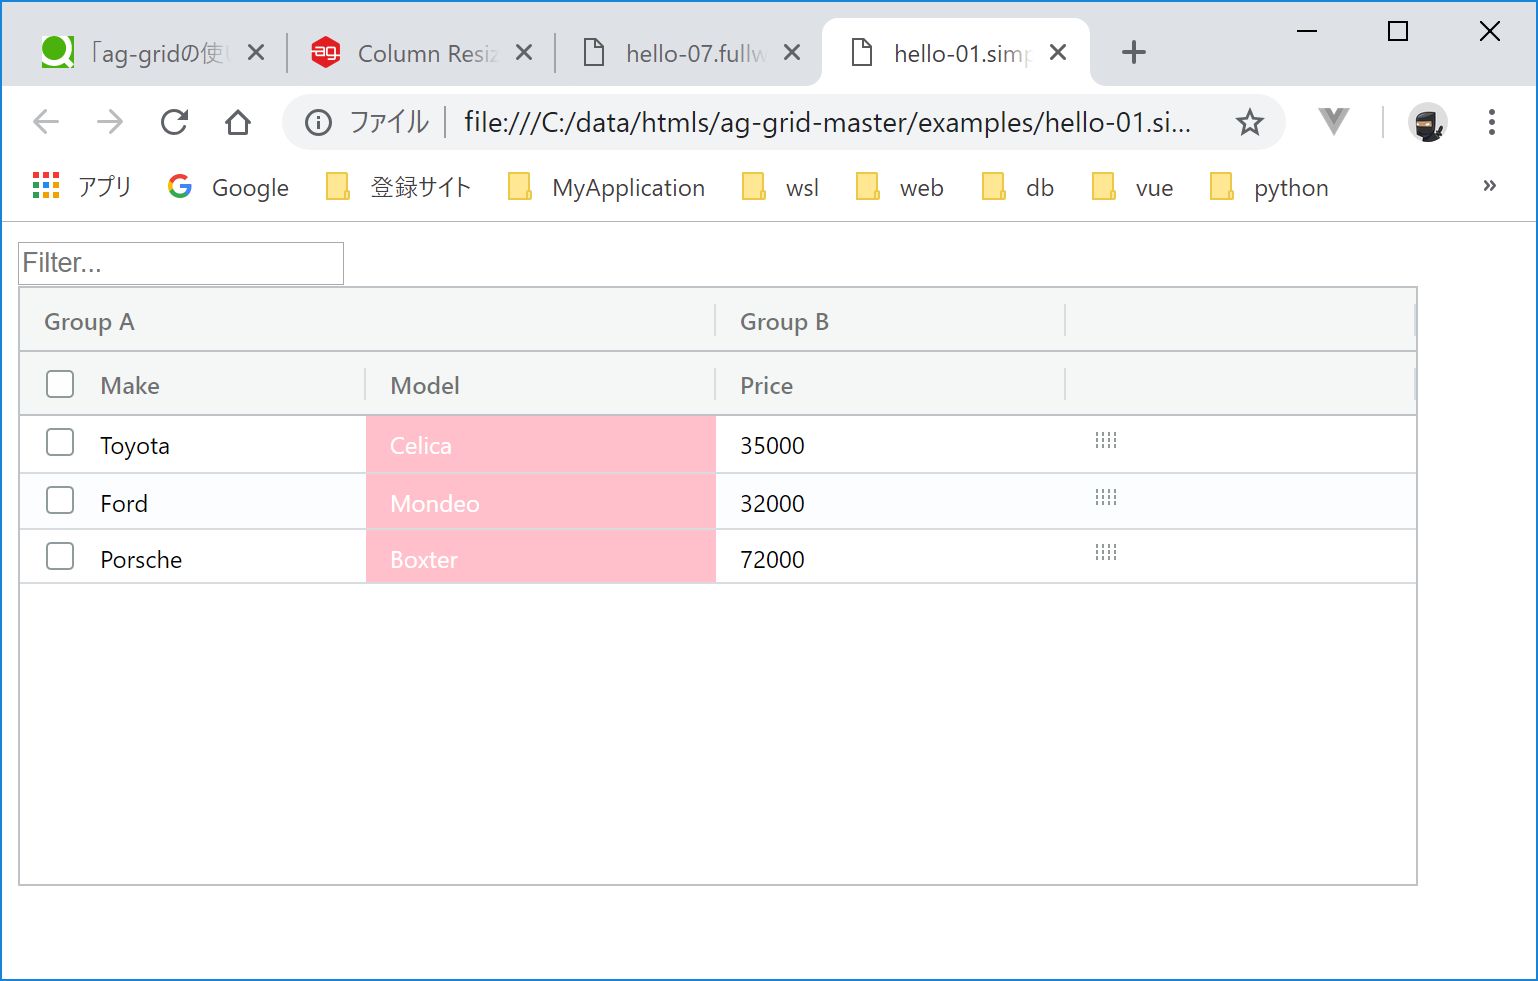1538x981 pixels.
Task: Toggle the Make header select-all checkbox
Action: [x=60, y=385]
